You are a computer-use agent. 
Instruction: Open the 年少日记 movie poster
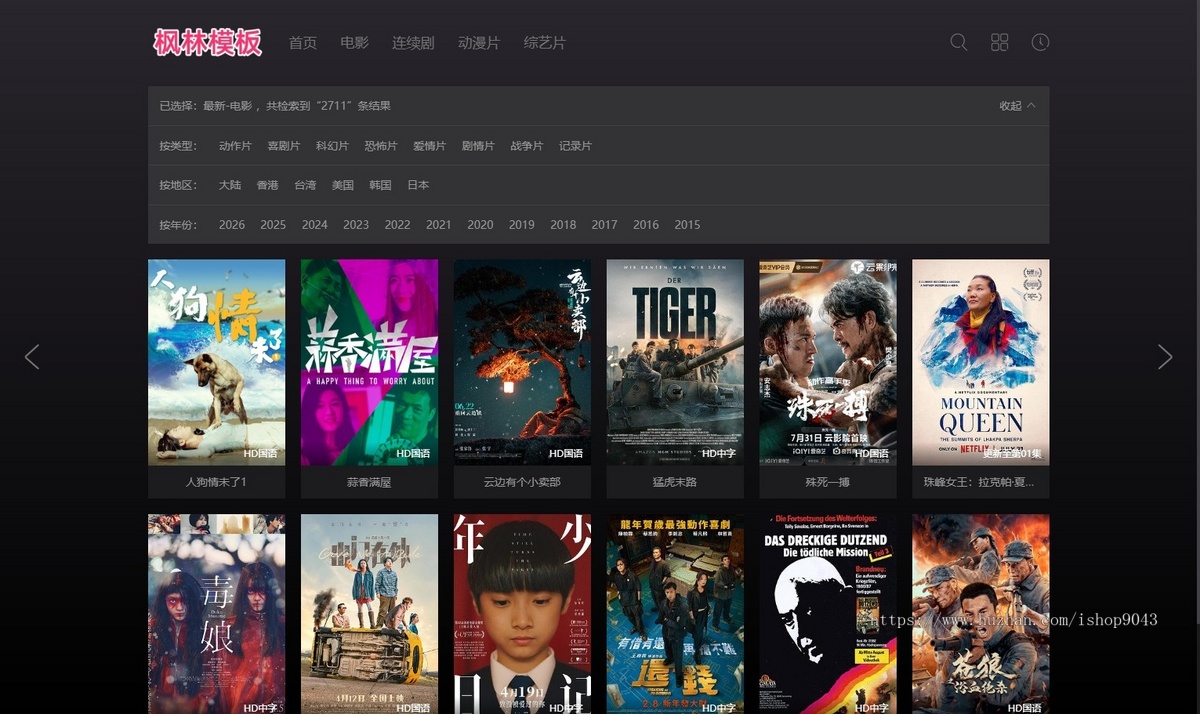click(522, 614)
